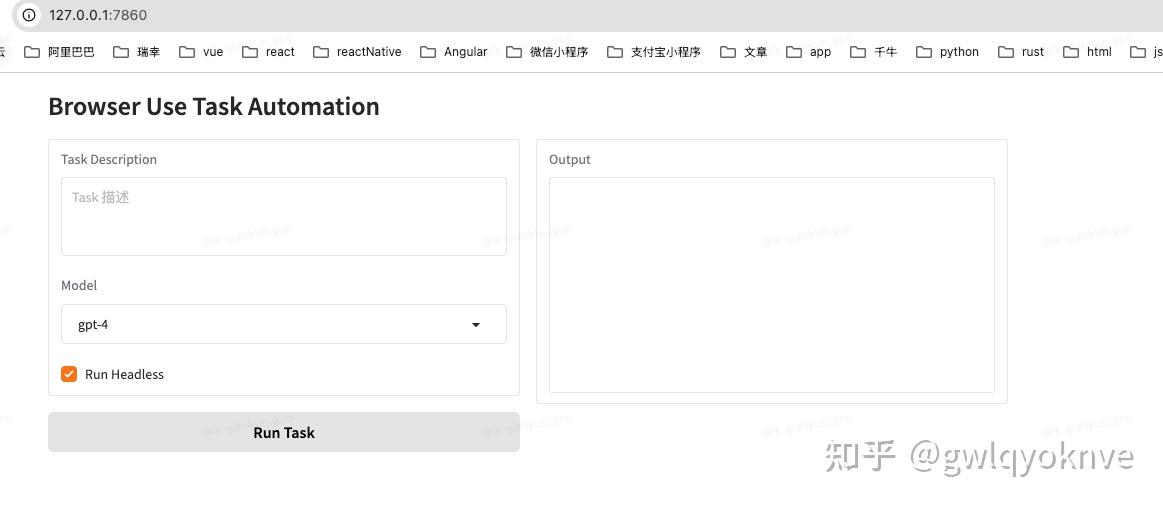Open the react bookmark folder
Screen dimensions: 1163x508
(268, 52)
